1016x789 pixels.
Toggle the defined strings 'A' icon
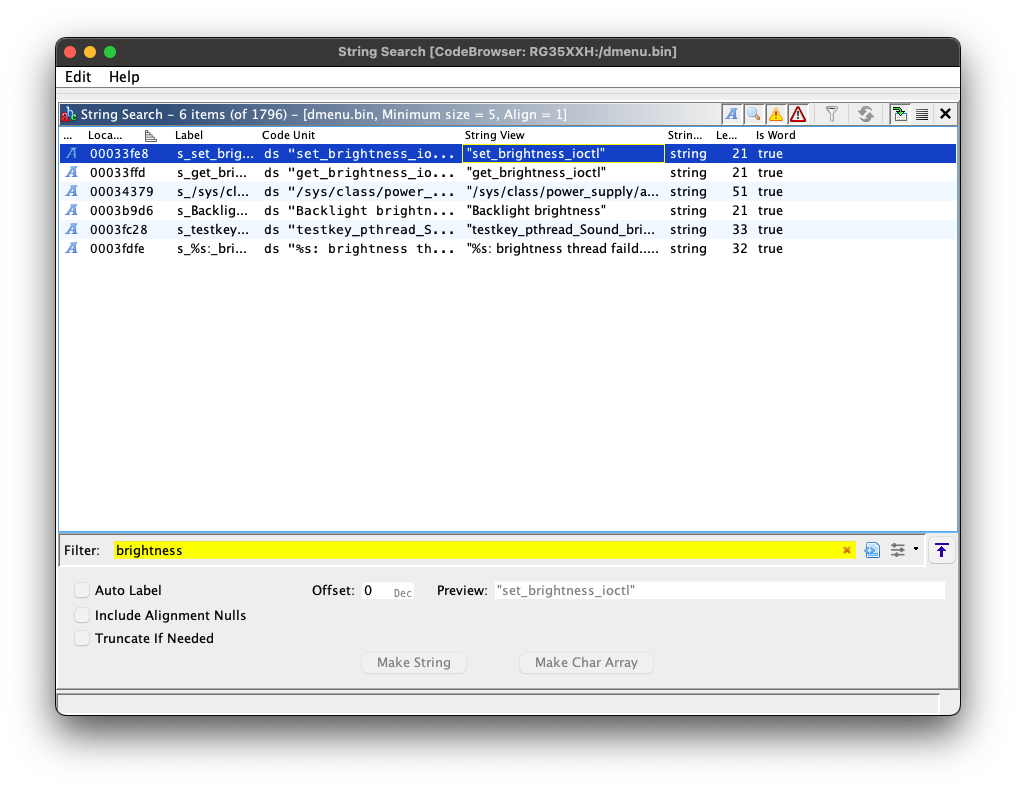732,115
